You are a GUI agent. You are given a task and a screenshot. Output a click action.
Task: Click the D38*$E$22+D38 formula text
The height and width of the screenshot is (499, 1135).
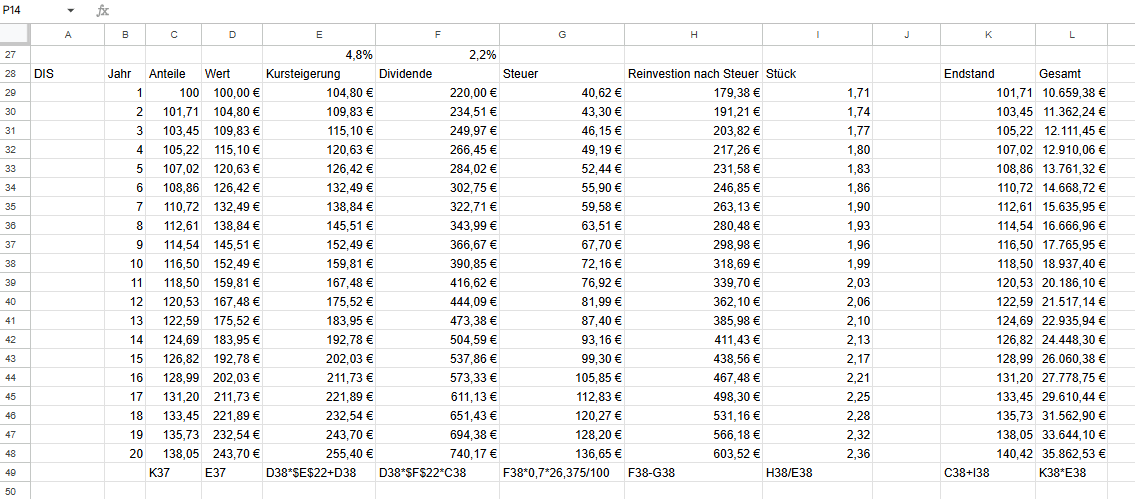point(312,472)
